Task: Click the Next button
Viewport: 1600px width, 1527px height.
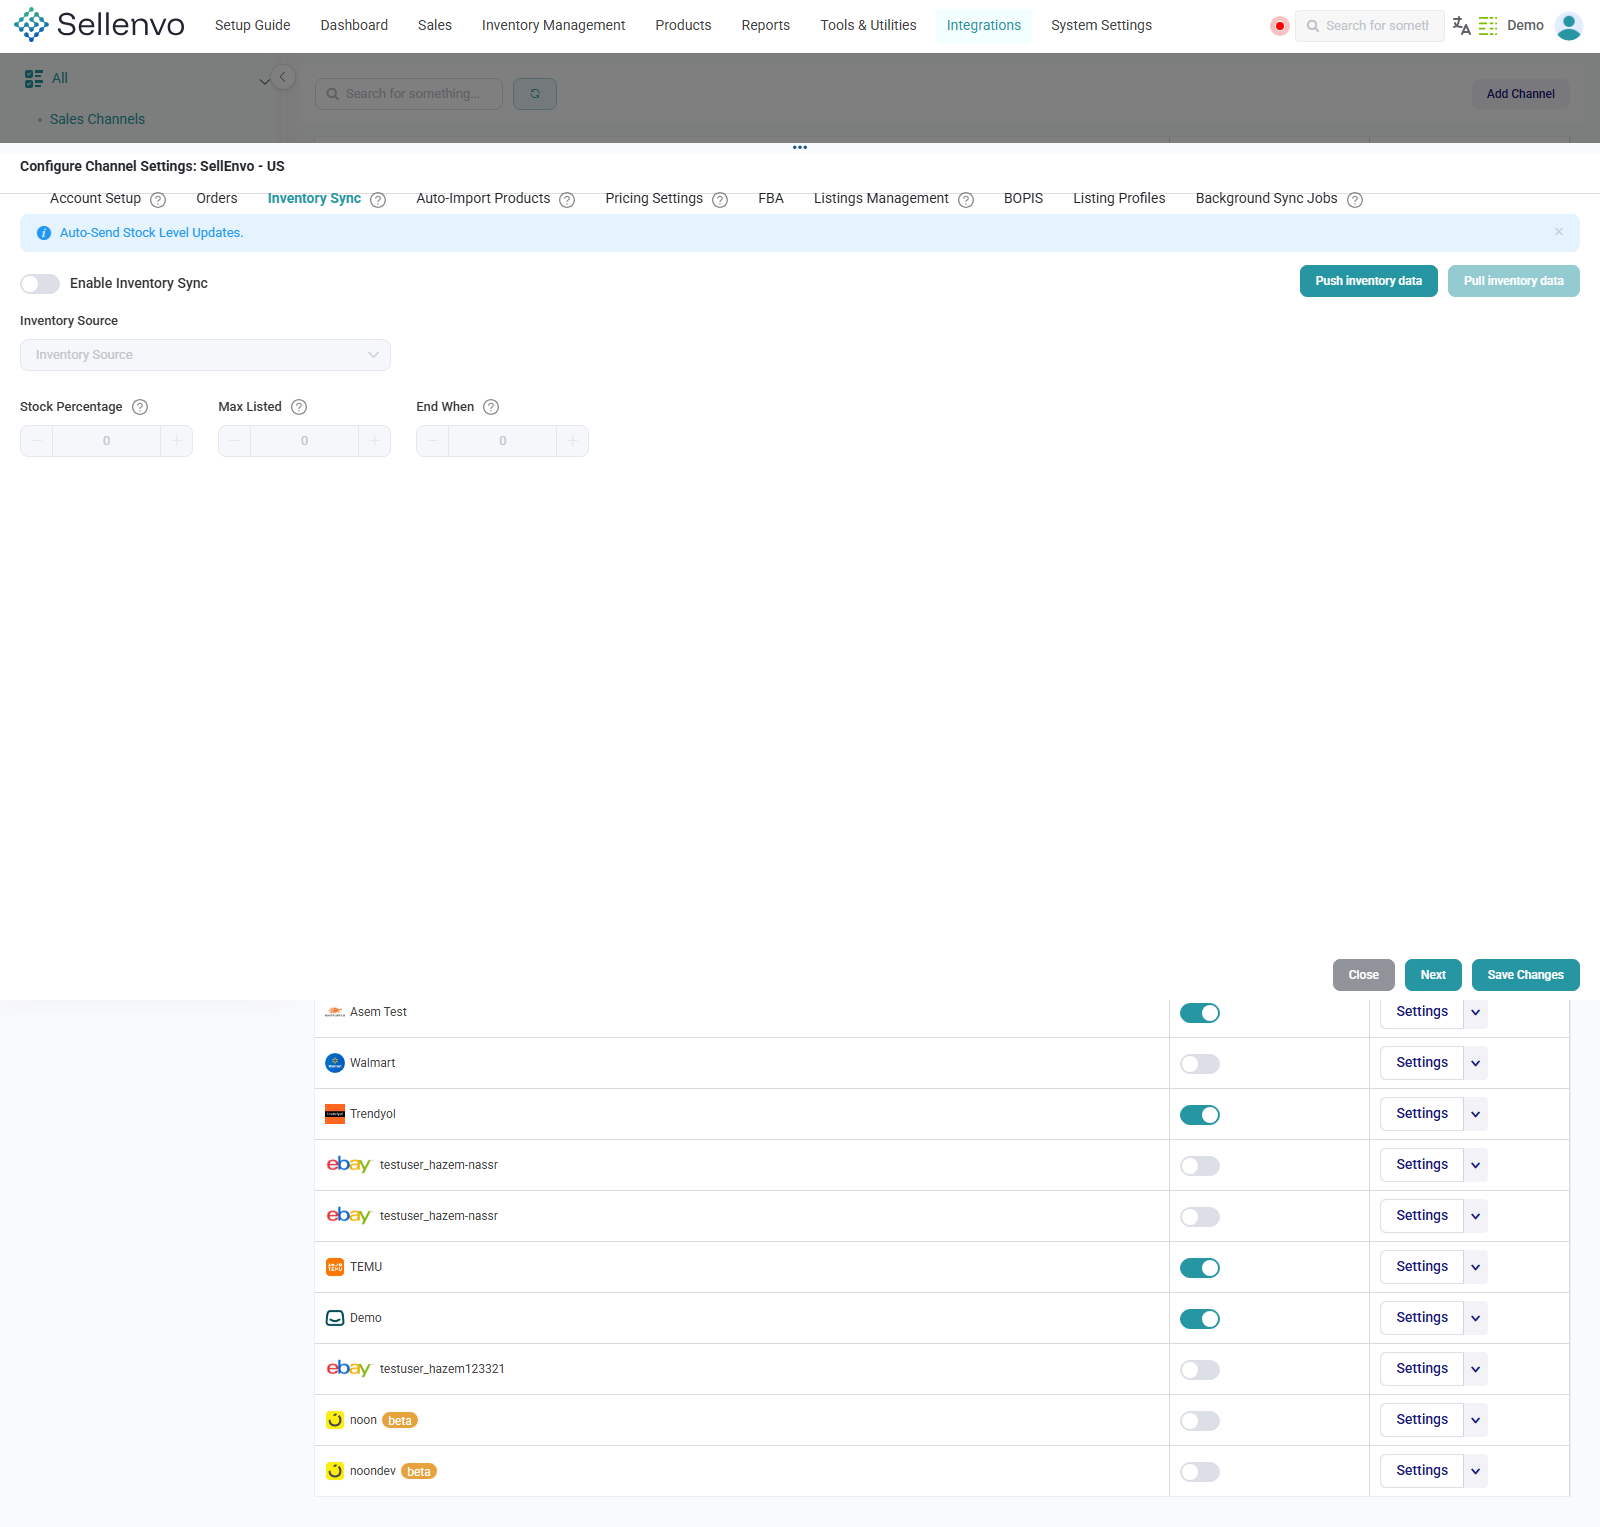Action: (x=1433, y=975)
